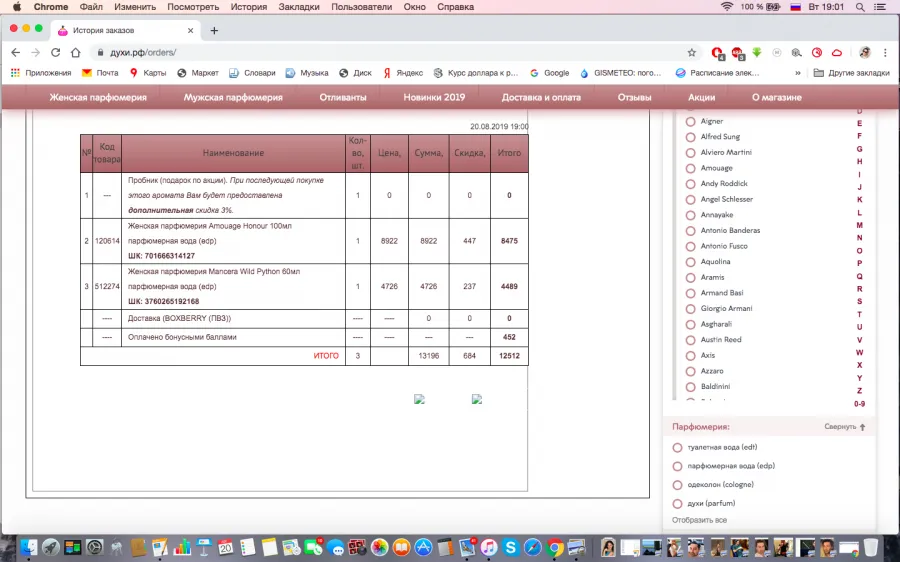Open a new browser tab

[x=214, y=30]
